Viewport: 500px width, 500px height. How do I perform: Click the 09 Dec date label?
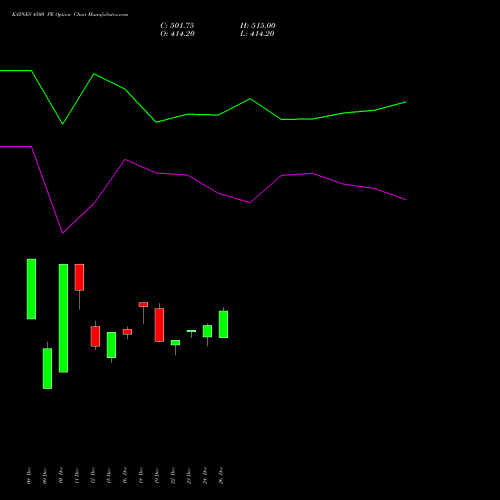[45, 476]
